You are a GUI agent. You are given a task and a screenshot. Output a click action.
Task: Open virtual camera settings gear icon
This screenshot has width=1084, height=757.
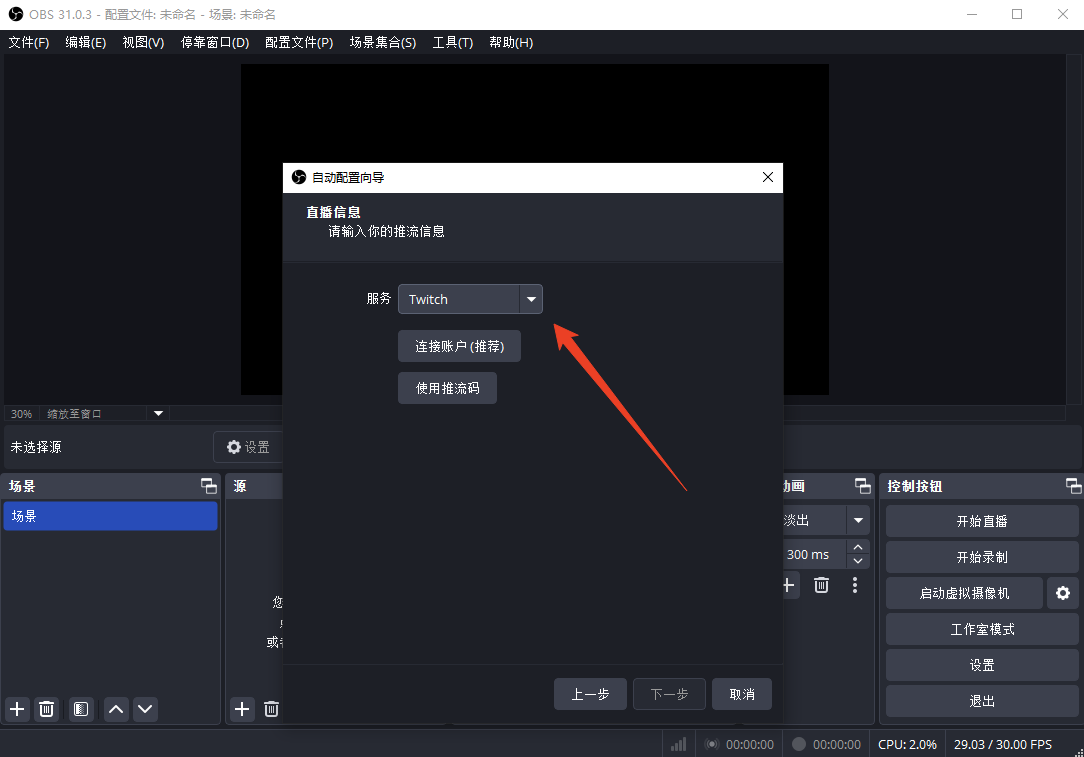point(1062,593)
